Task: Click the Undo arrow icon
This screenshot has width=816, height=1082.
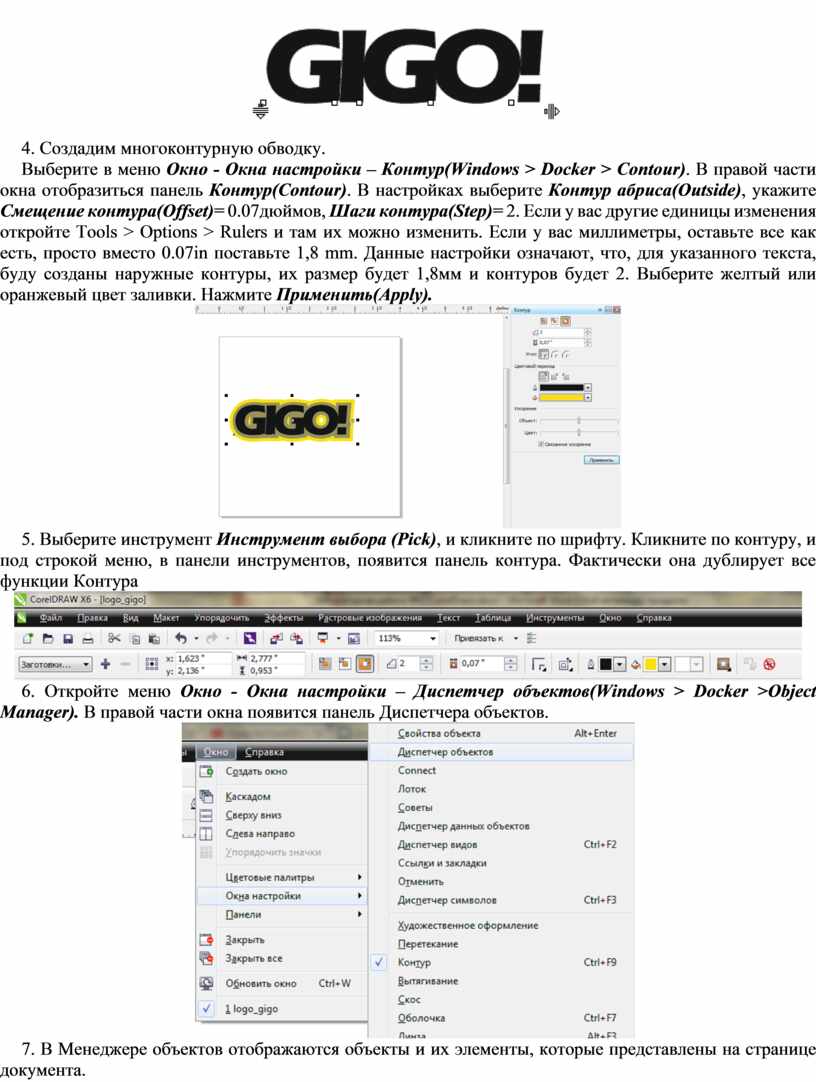Action: coord(181,638)
